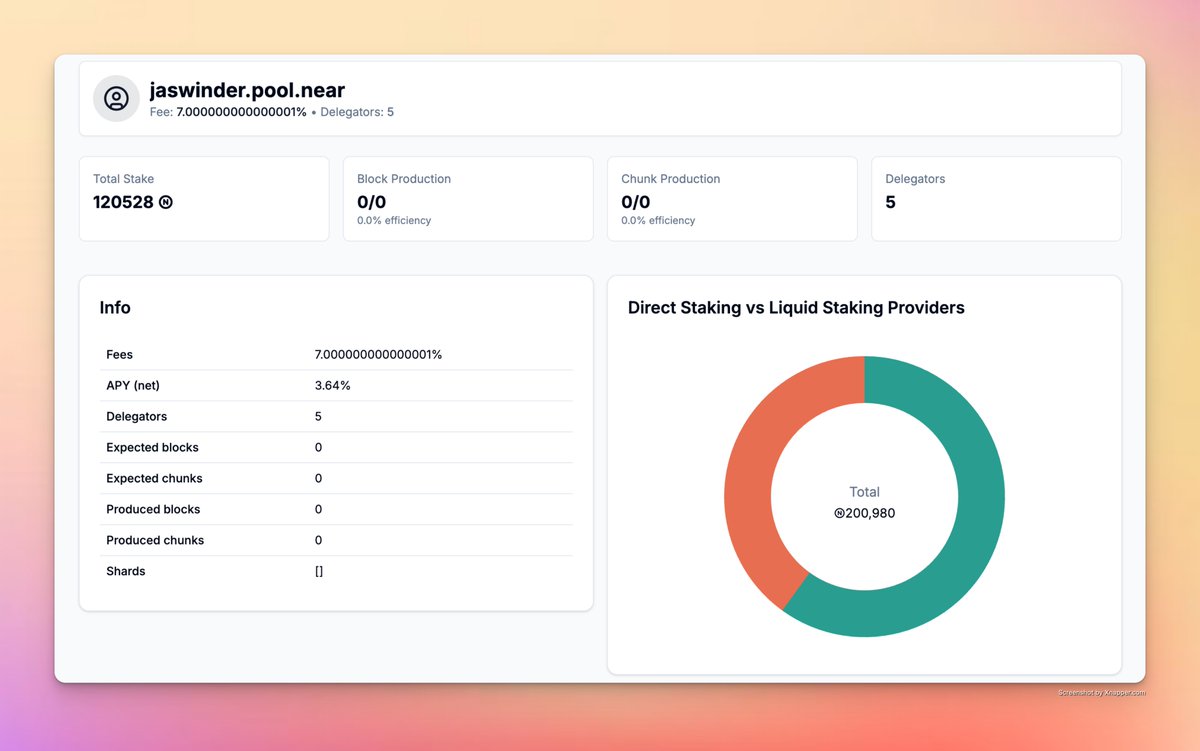Viewport: 1200px width, 751px height.
Task: Click the Direct Staking vs Liquid Staking heading
Action: [796, 308]
